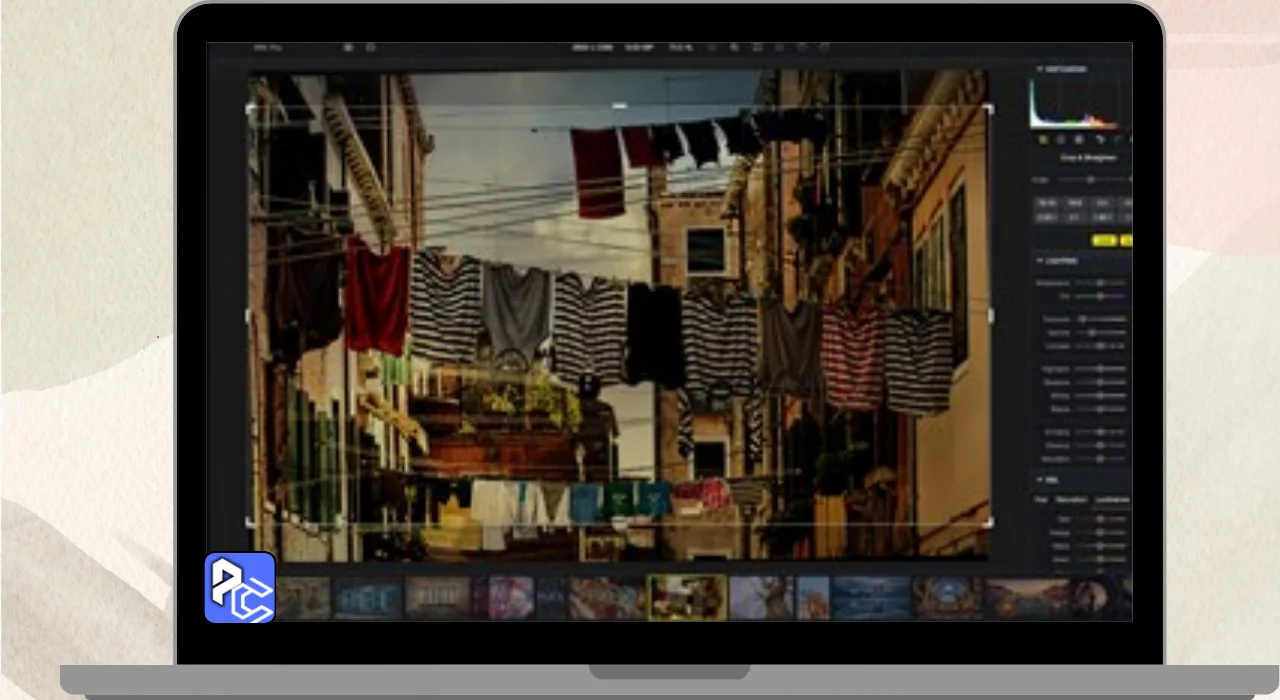
Task: Click the crop angle slider
Action: coord(1091,180)
